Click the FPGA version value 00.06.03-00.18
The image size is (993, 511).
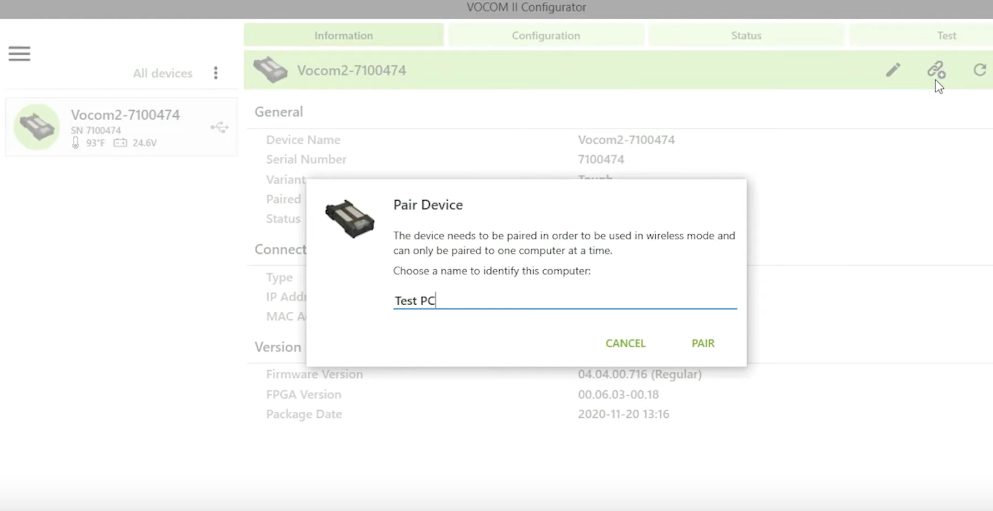coord(618,394)
